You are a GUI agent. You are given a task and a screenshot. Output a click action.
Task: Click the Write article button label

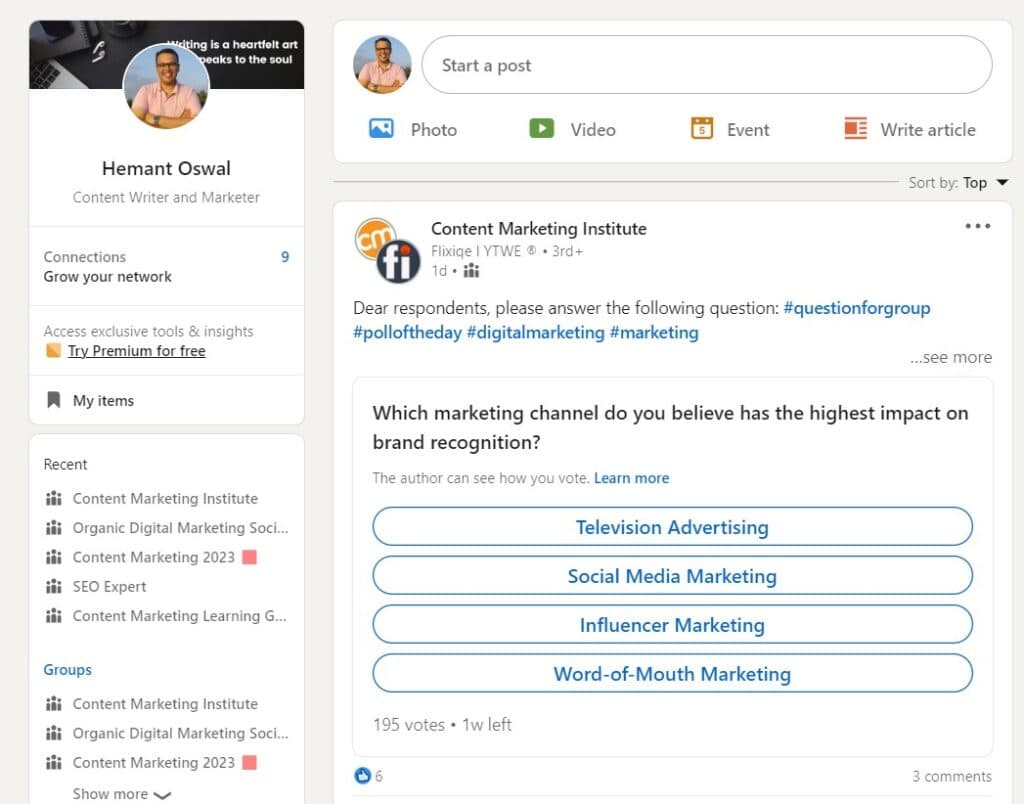point(928,129)
